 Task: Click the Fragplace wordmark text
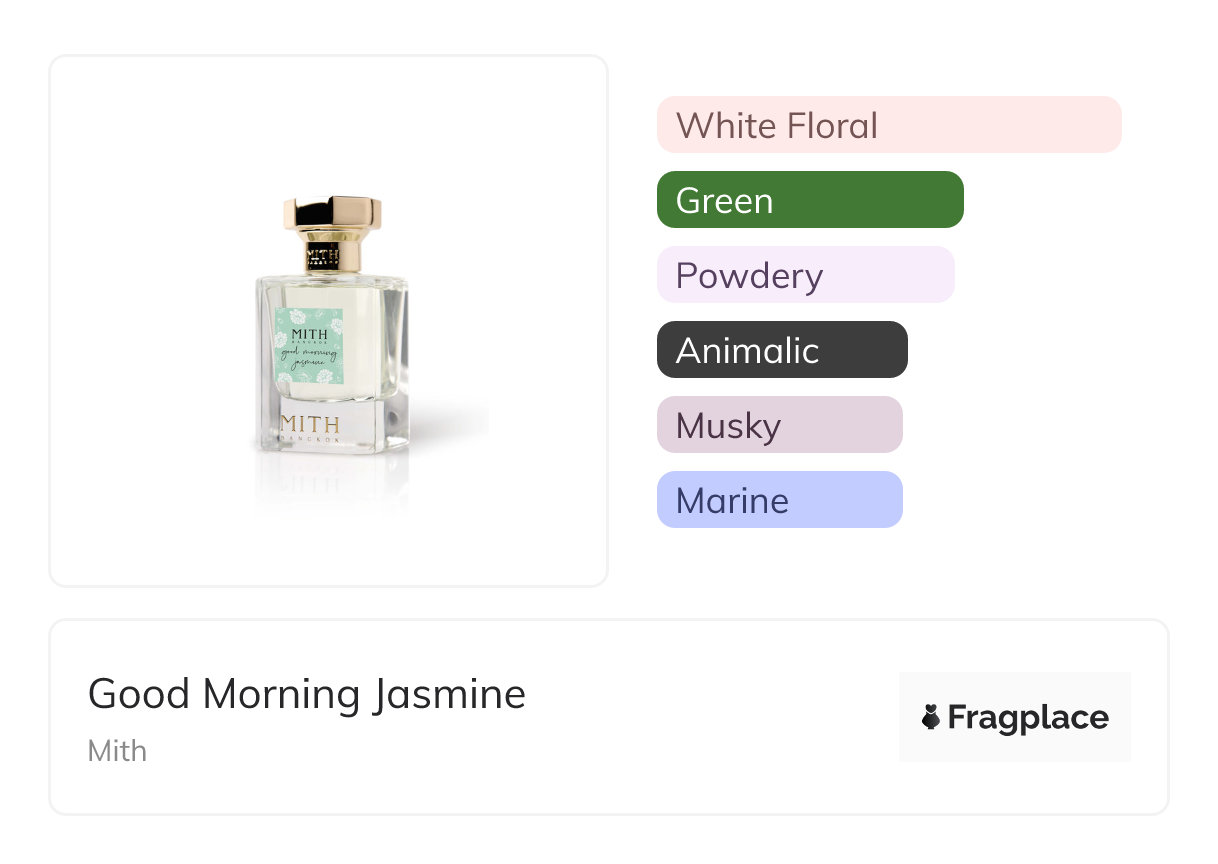1028,717
